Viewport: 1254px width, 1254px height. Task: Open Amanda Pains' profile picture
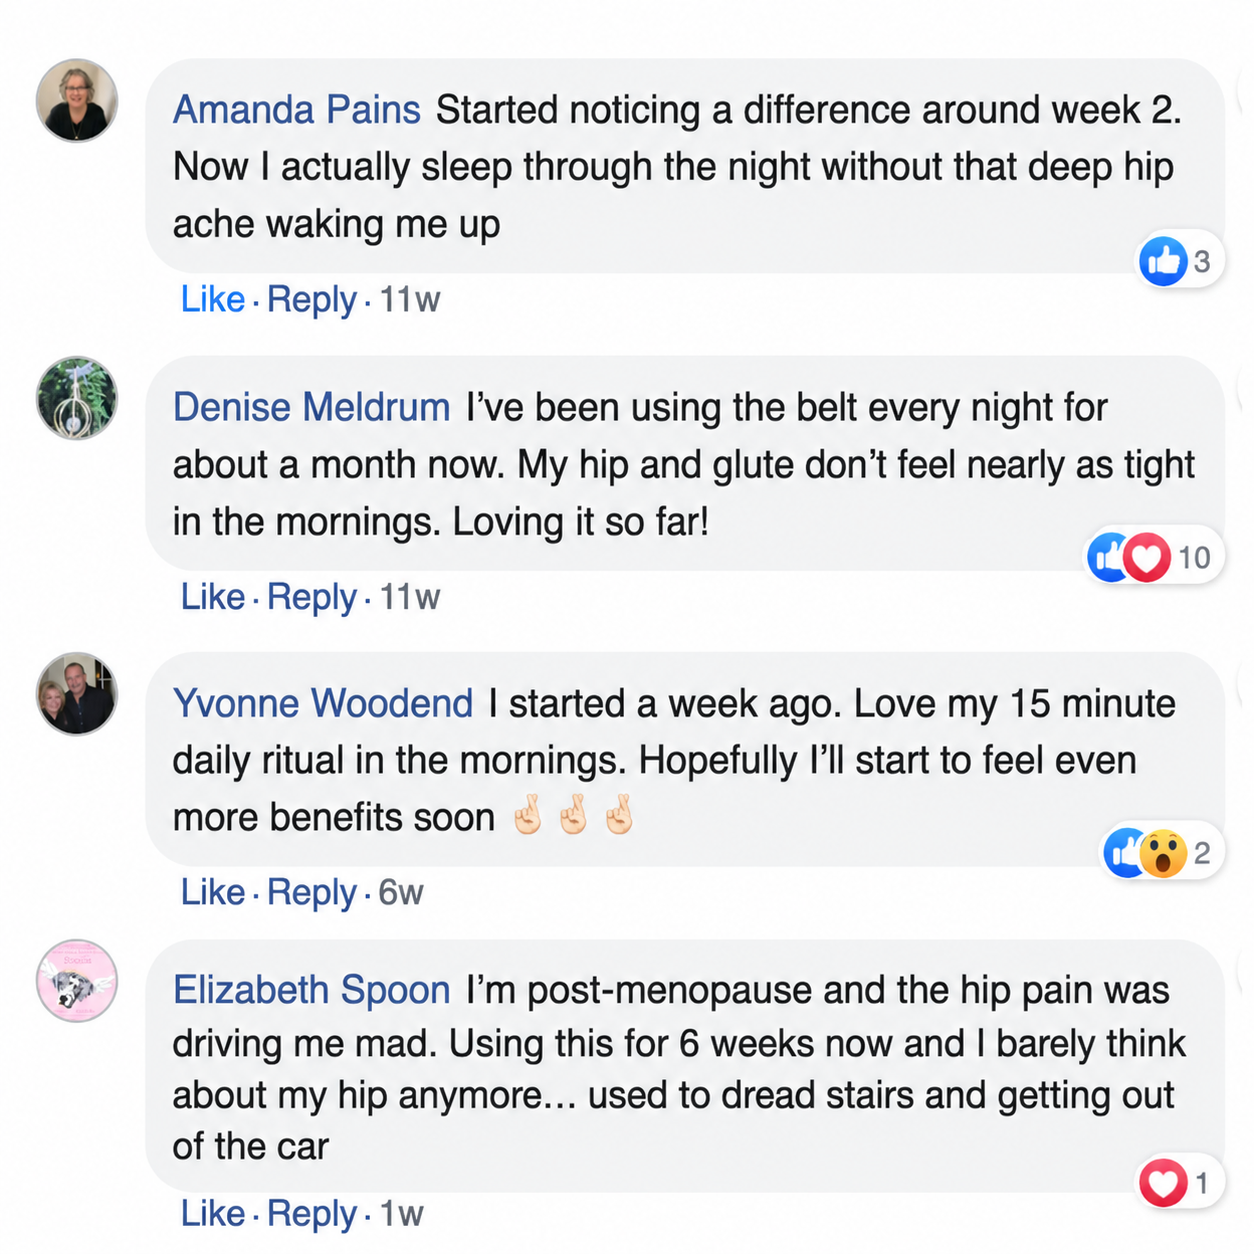[77, 100]
